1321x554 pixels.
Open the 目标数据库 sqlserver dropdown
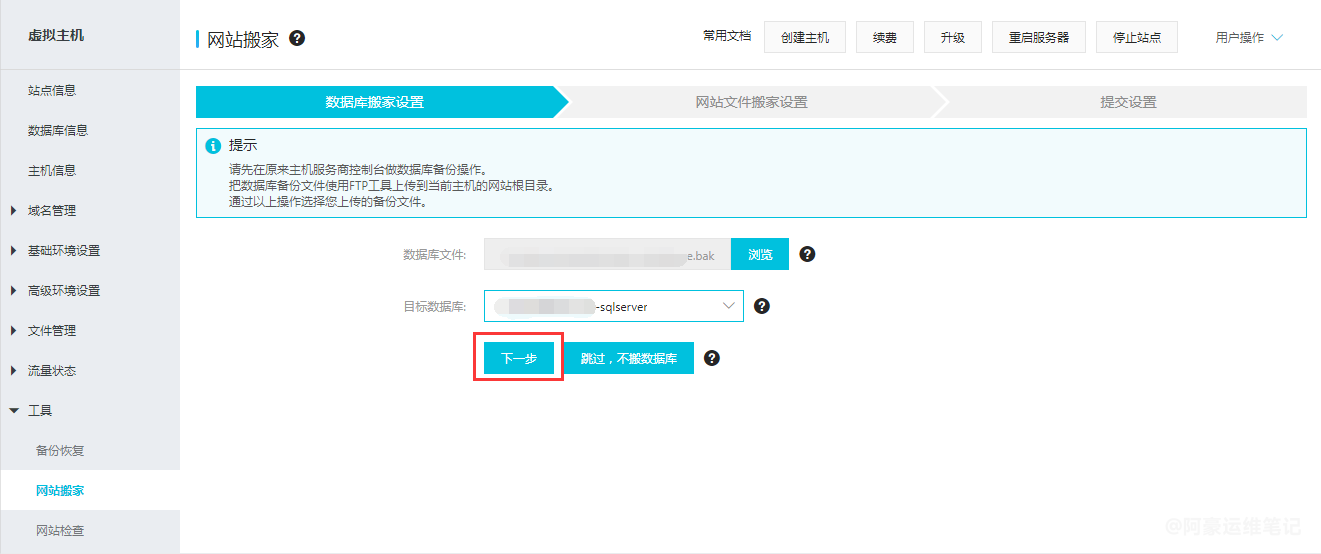(613, 306)
